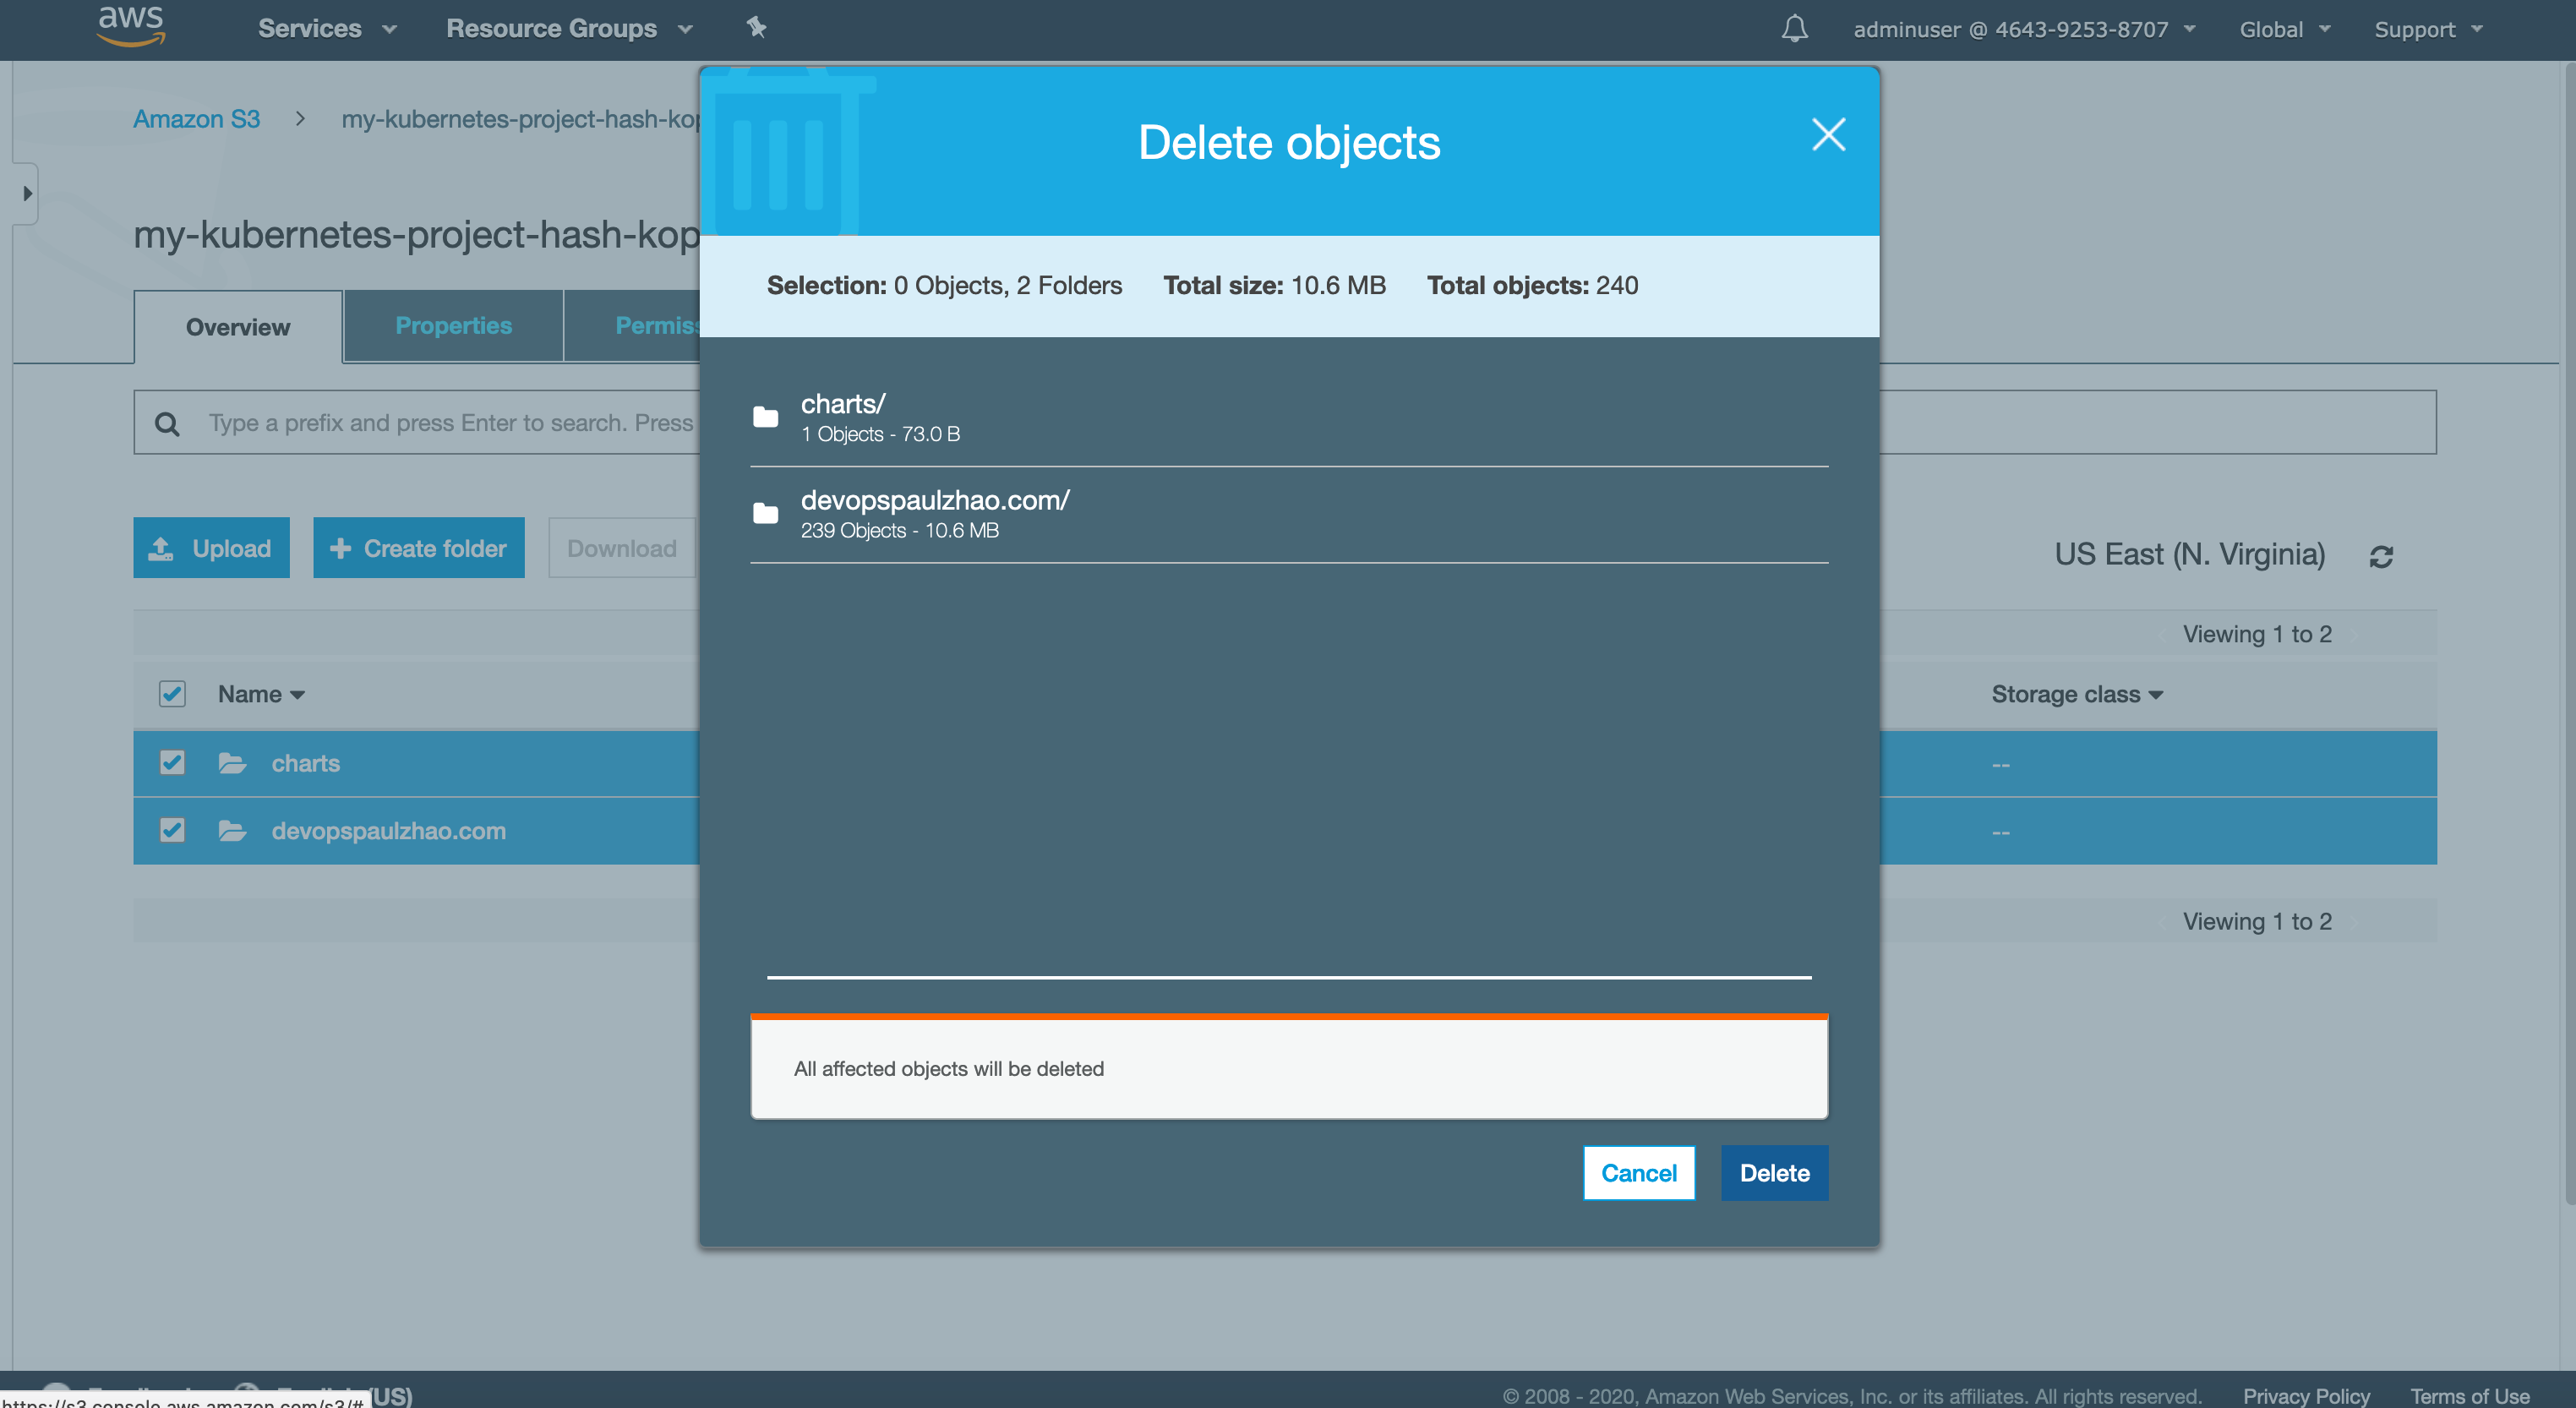Click the refresh icon beside US East region
This screenshot has width=2576, height=1408.
[x=2381, y=556]
